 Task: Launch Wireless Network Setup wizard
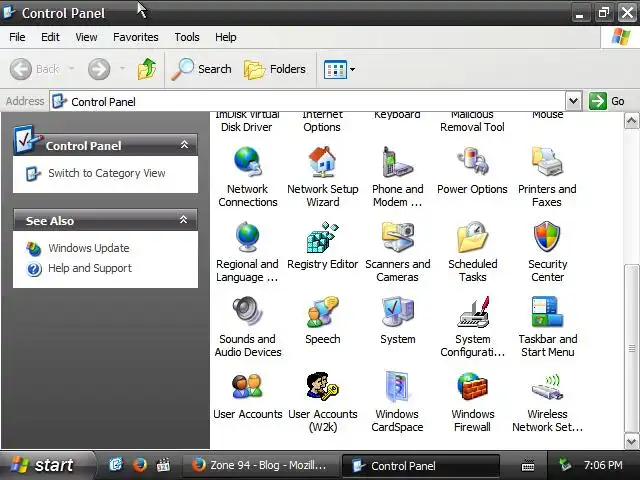[547, 387]
